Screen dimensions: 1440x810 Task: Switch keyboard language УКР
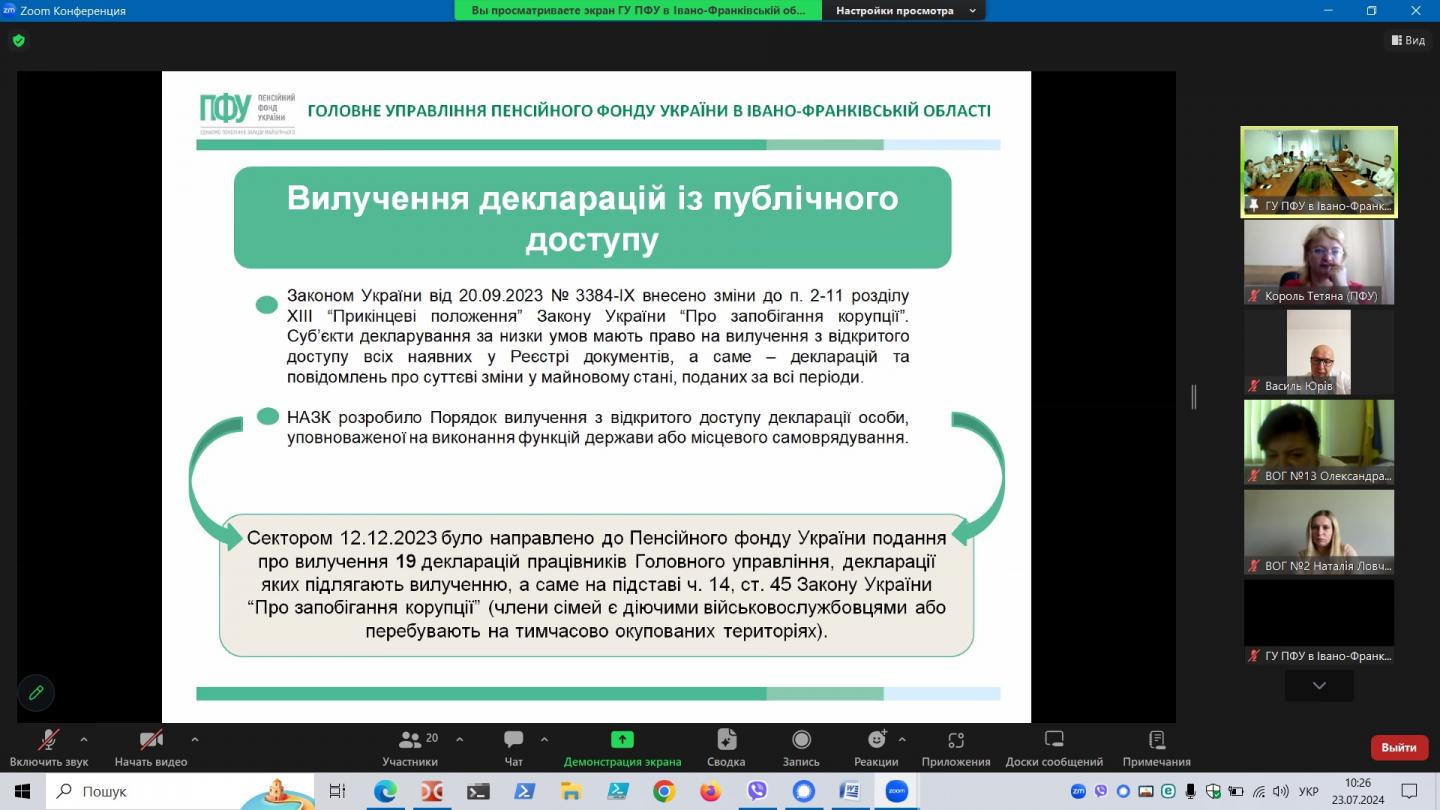coord(1308,791)
